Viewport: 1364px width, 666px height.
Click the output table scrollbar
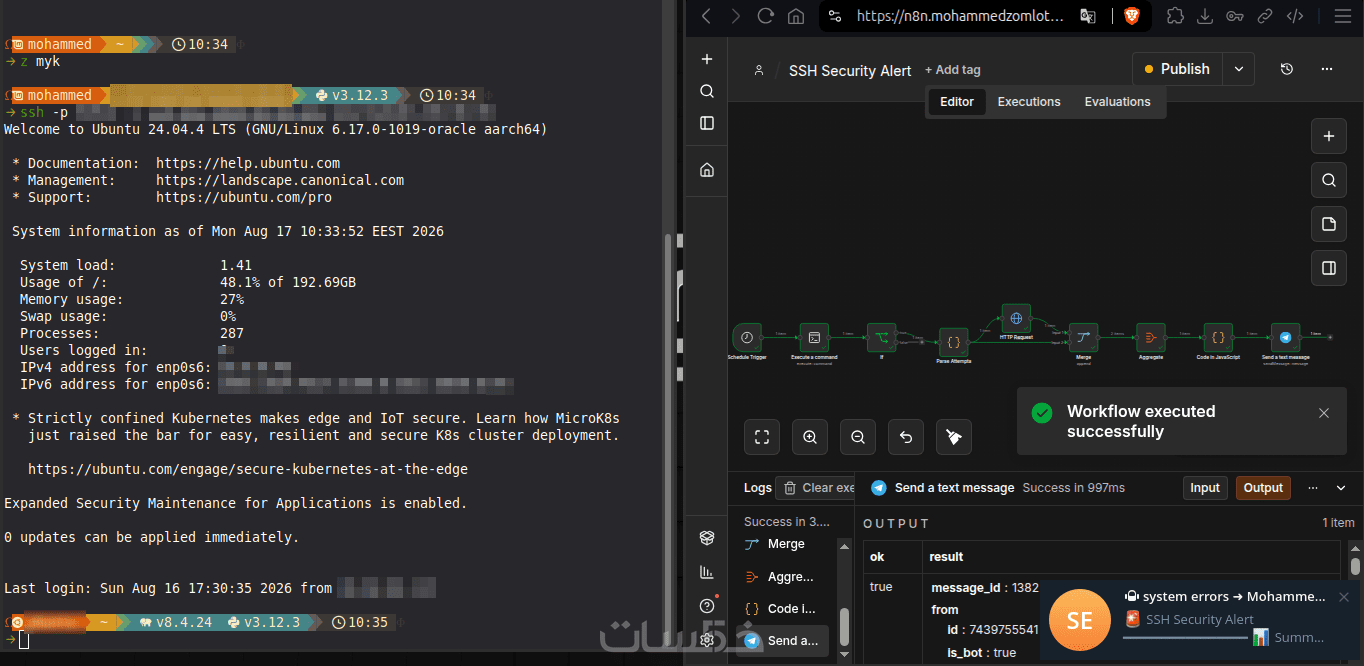[1355, 566]
